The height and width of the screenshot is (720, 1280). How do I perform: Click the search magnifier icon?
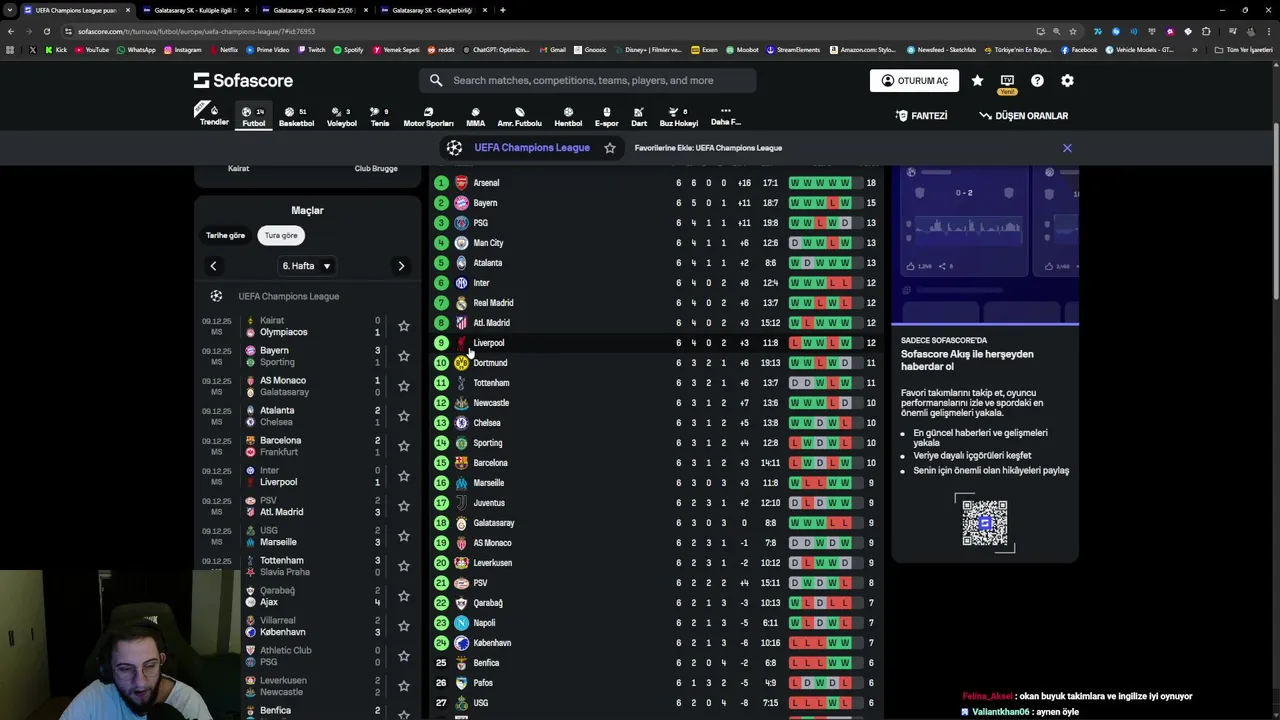[436, 80]
